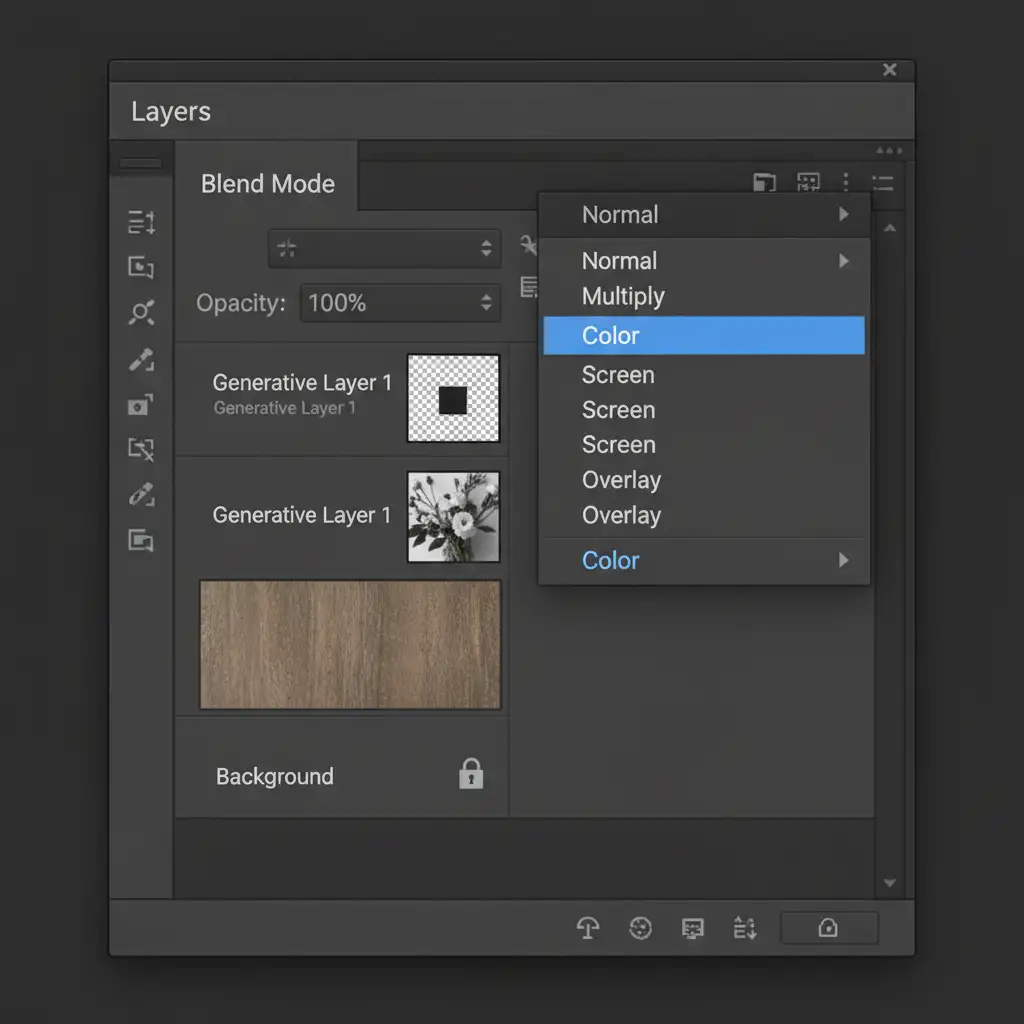Select the highlighted Color blend mode
1024x1024 pixels.
point(703,335)
